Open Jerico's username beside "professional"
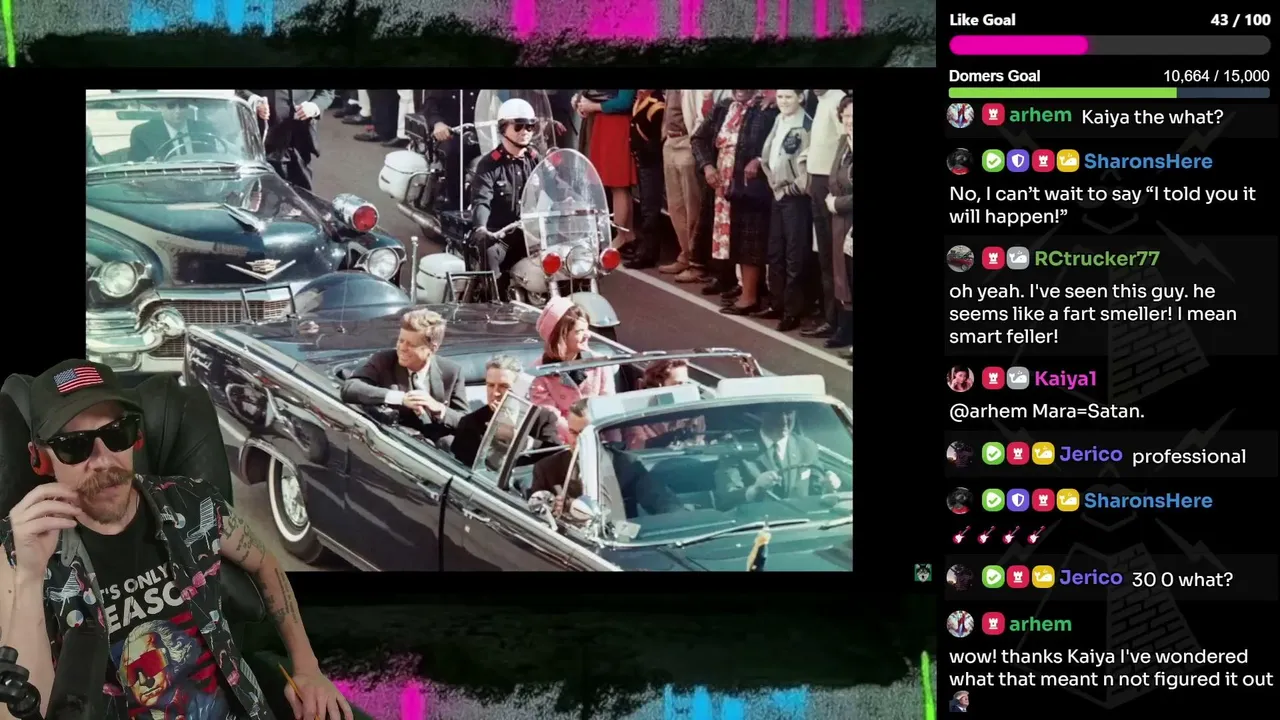Screen dimensions: 1280x720 coord(1091,454)
